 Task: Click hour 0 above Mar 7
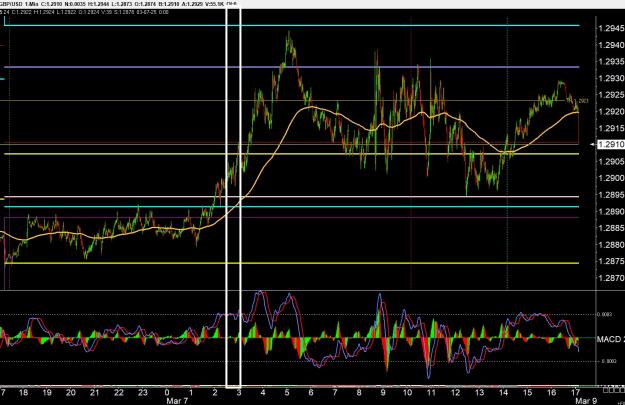(x=167, y=392)
